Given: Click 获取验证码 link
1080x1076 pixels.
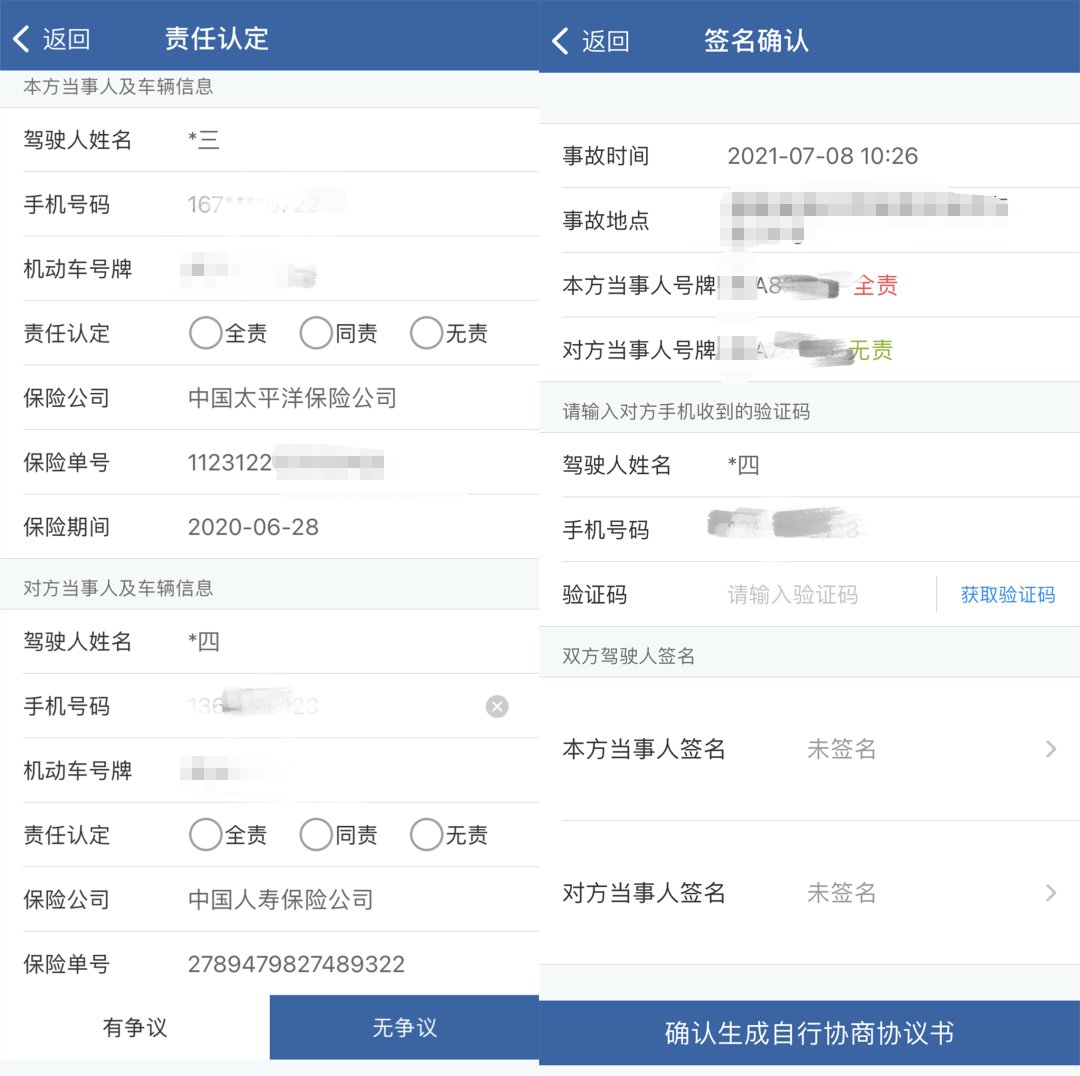Looking at the screenshot, I should coord(1007,595).
